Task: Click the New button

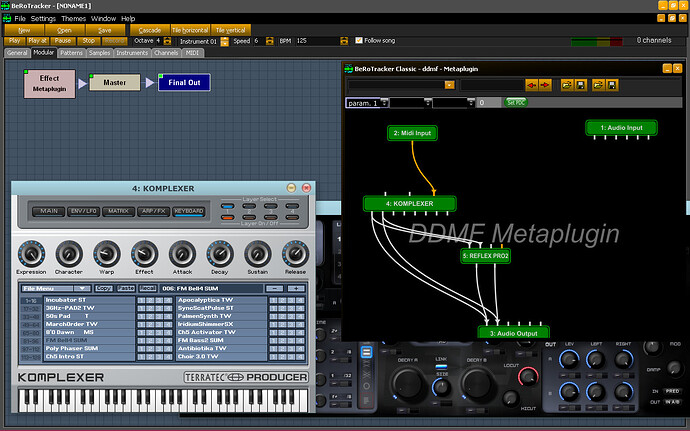Action: tap(24, 30)
